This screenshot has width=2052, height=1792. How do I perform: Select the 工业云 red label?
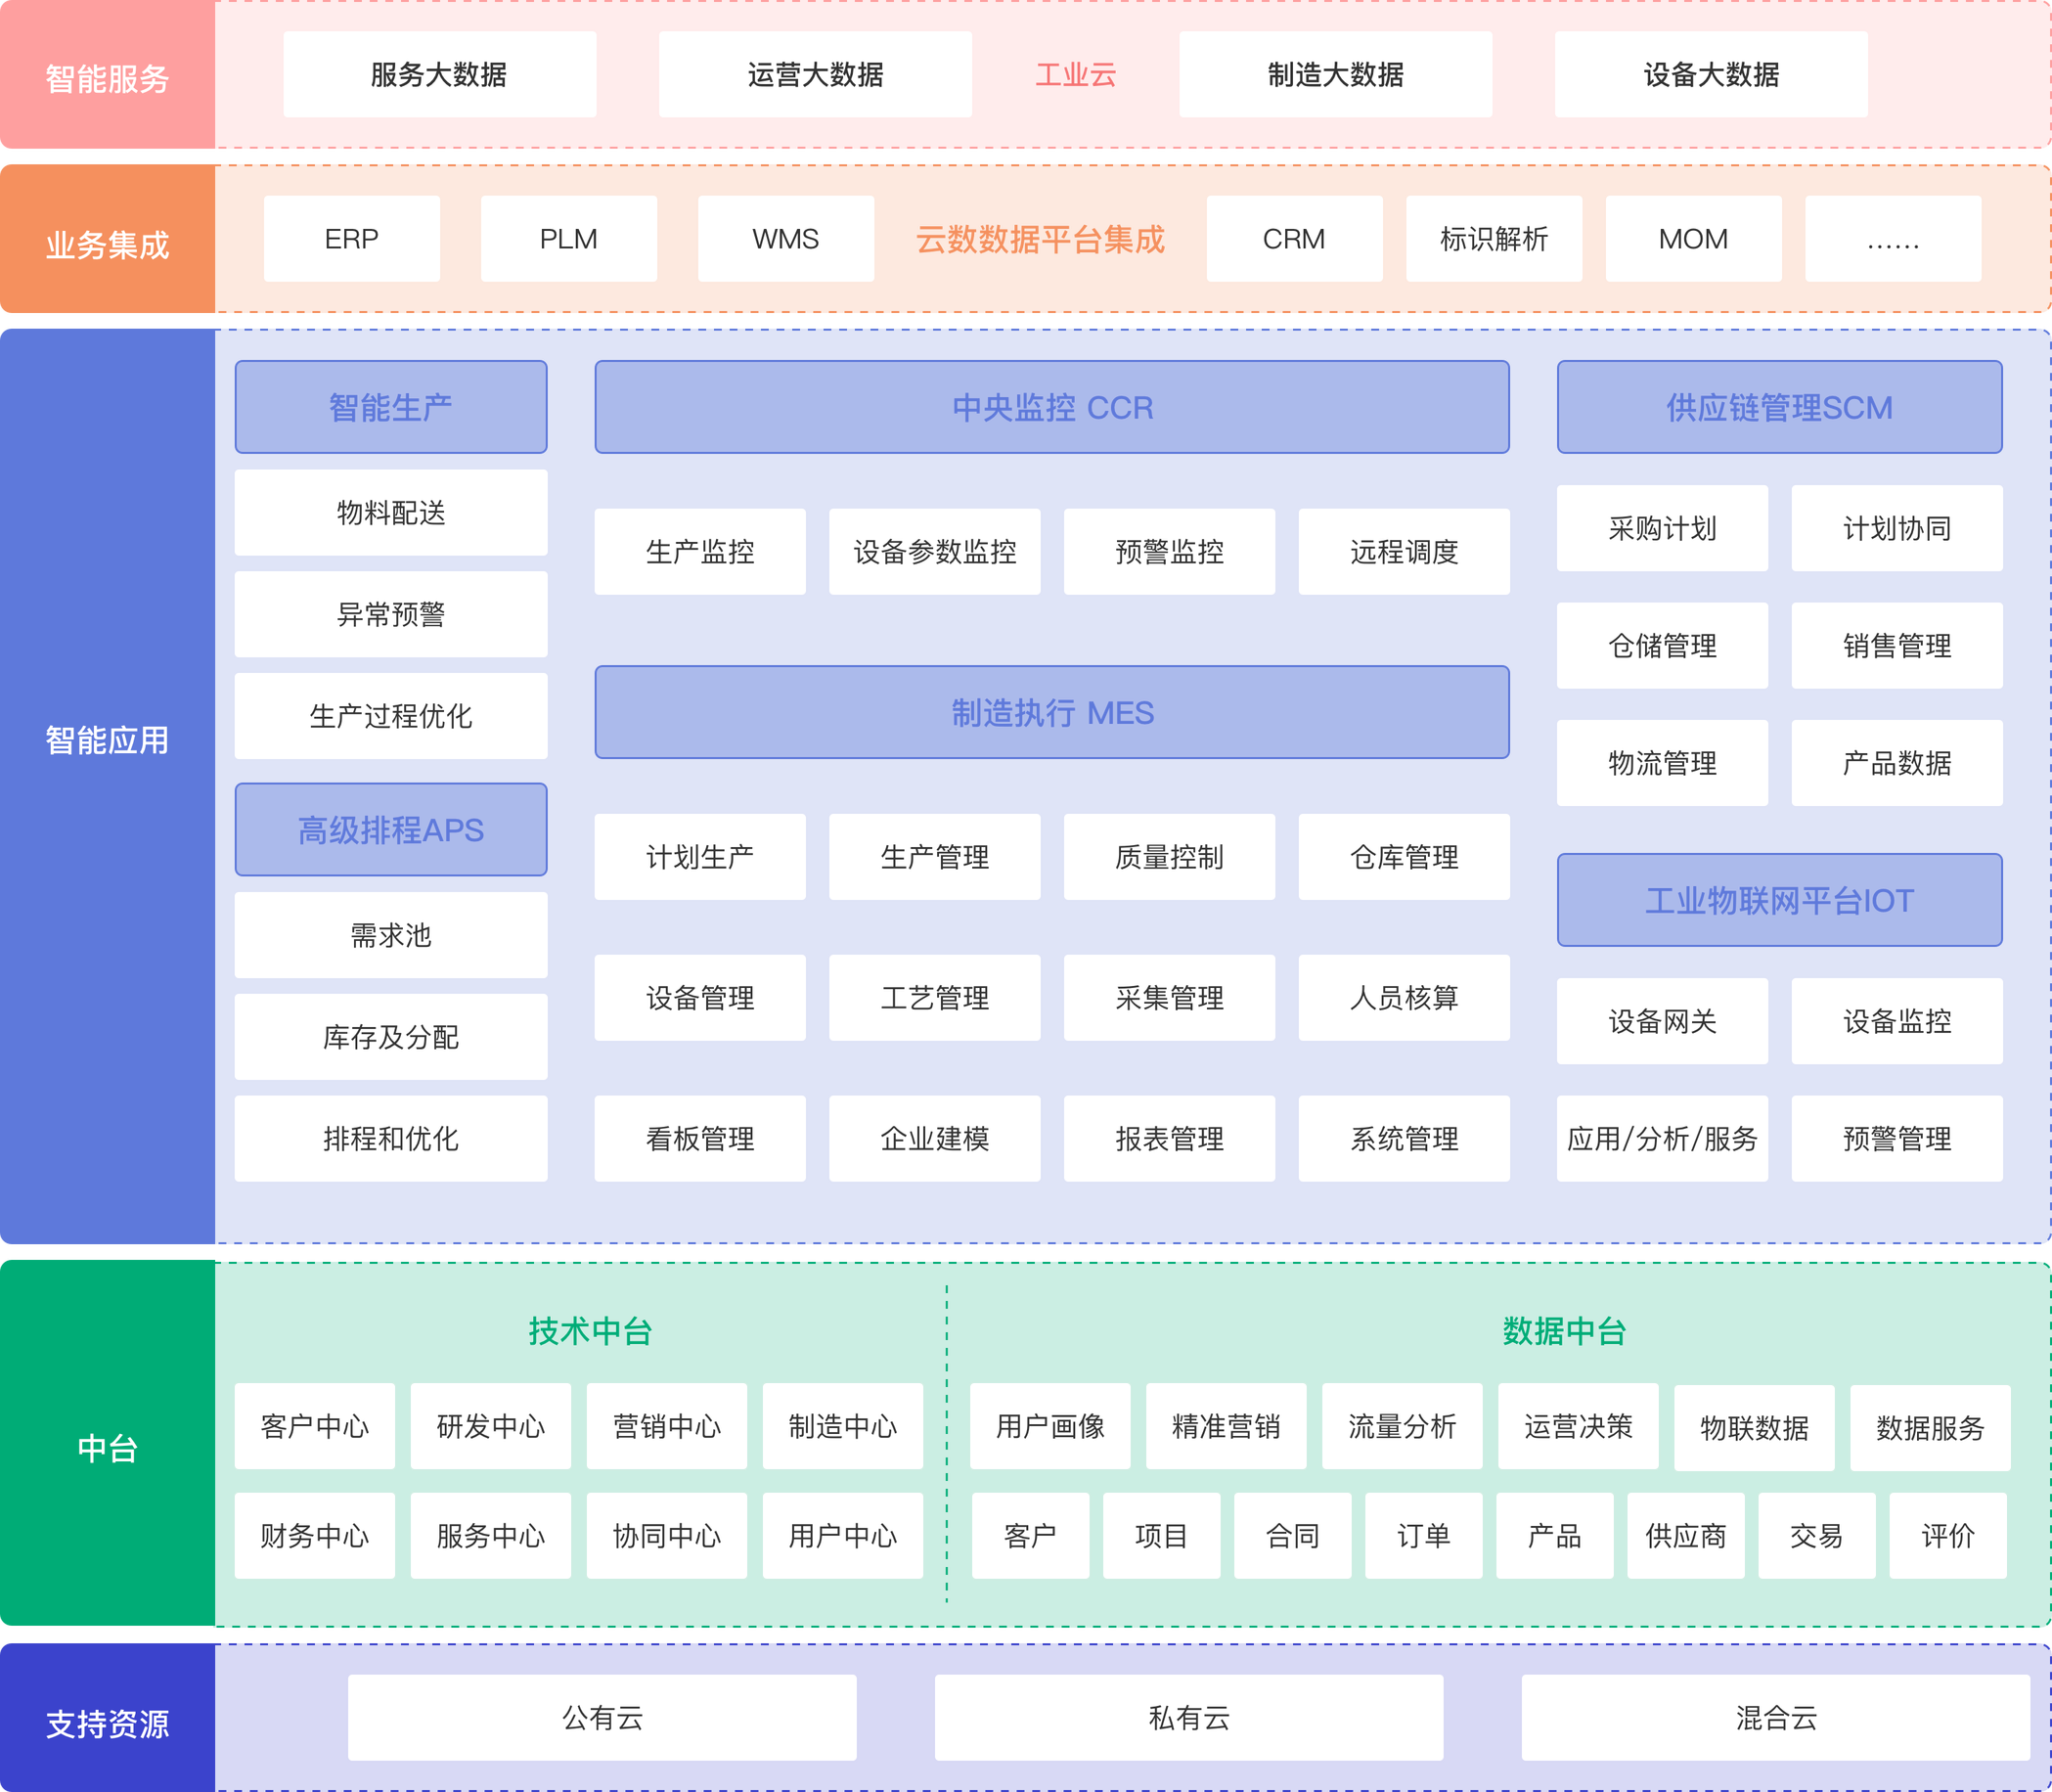tap(1075, 75)
